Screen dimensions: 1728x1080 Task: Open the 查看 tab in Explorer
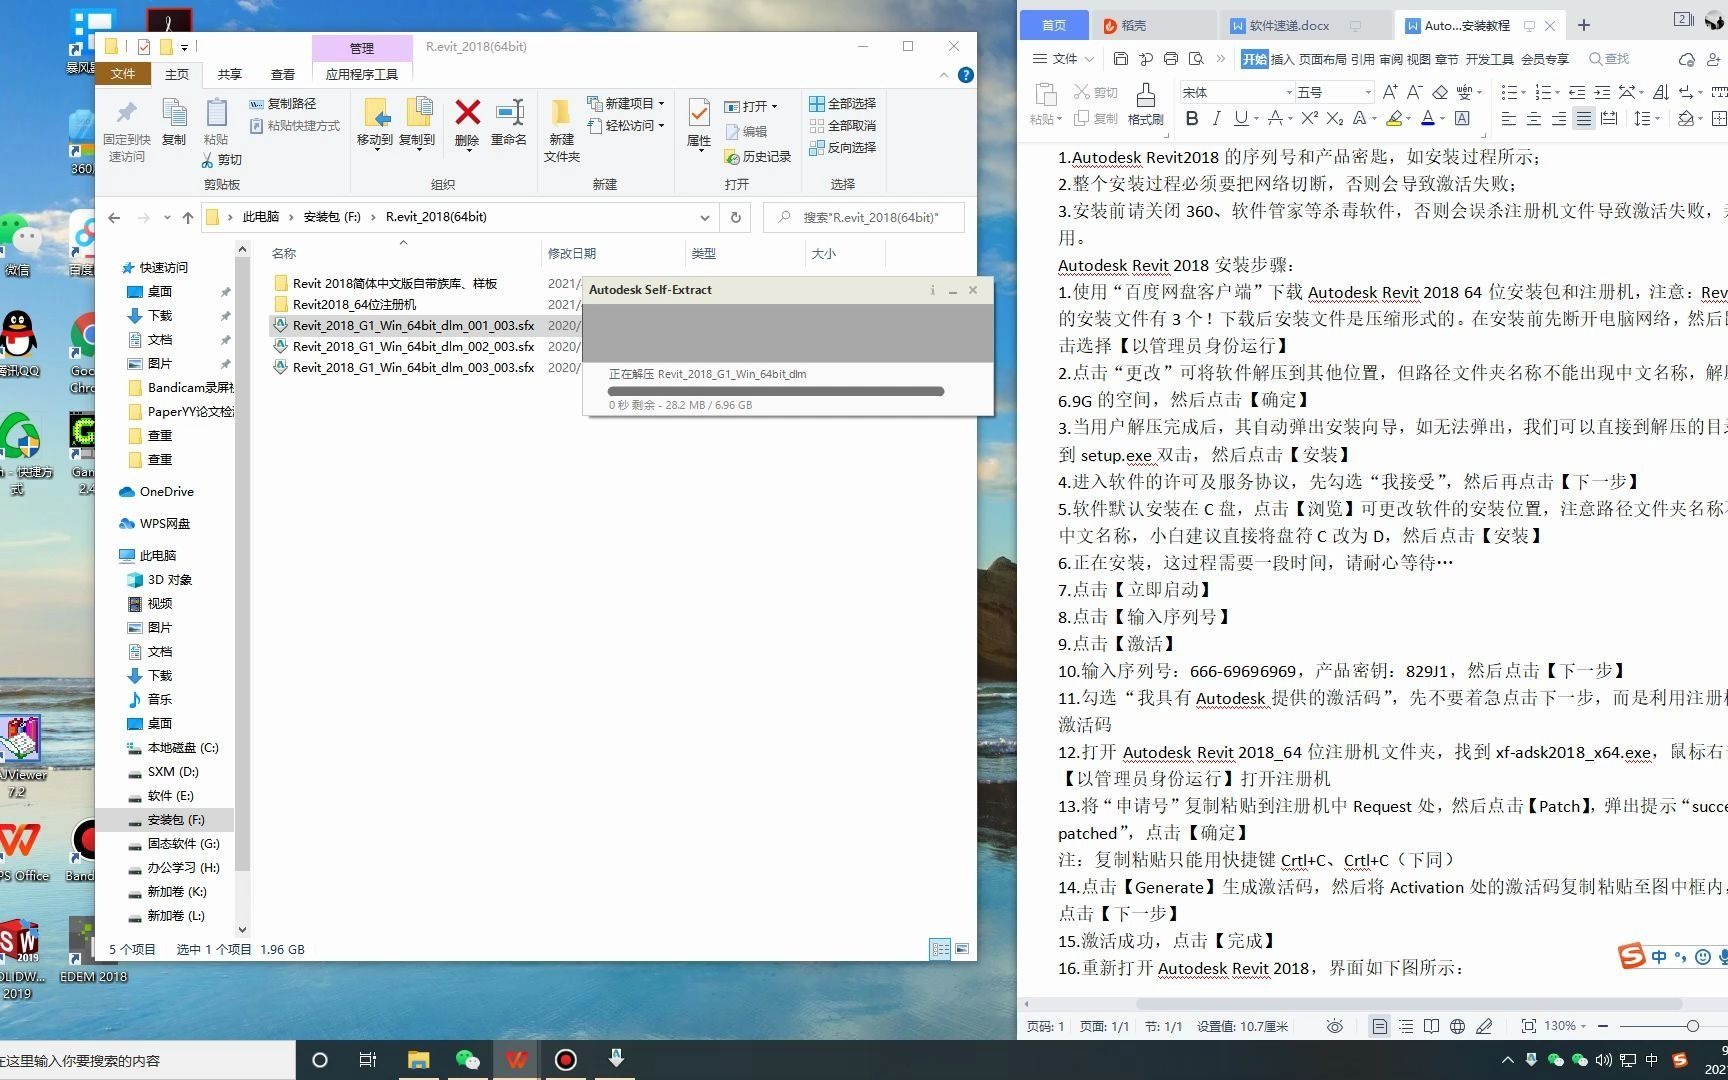[x=283, y=74]
